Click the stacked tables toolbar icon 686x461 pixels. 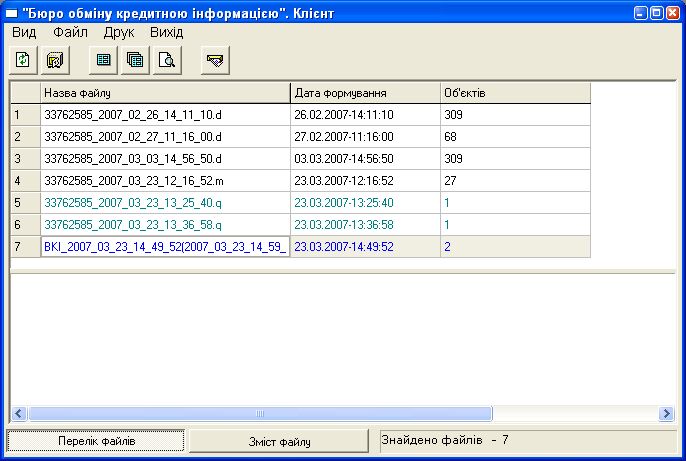click(x=135, y=60)
